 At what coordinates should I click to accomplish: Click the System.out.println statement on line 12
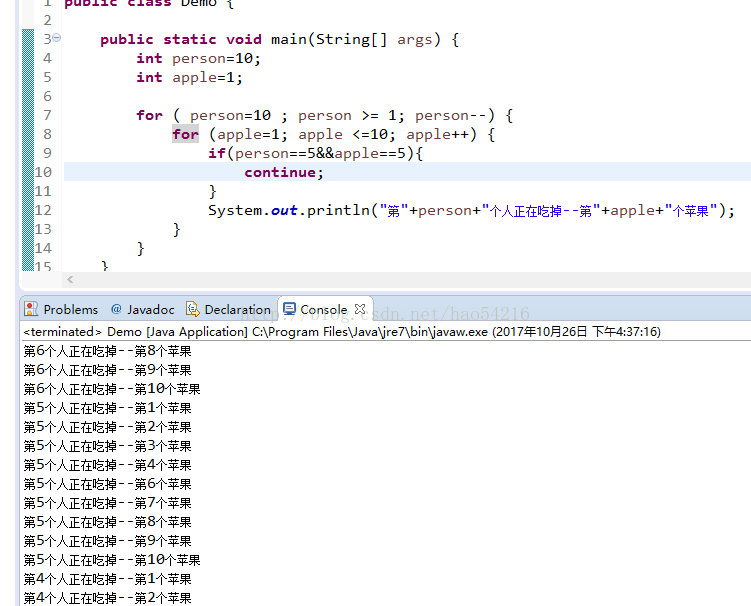coord(471,210)
